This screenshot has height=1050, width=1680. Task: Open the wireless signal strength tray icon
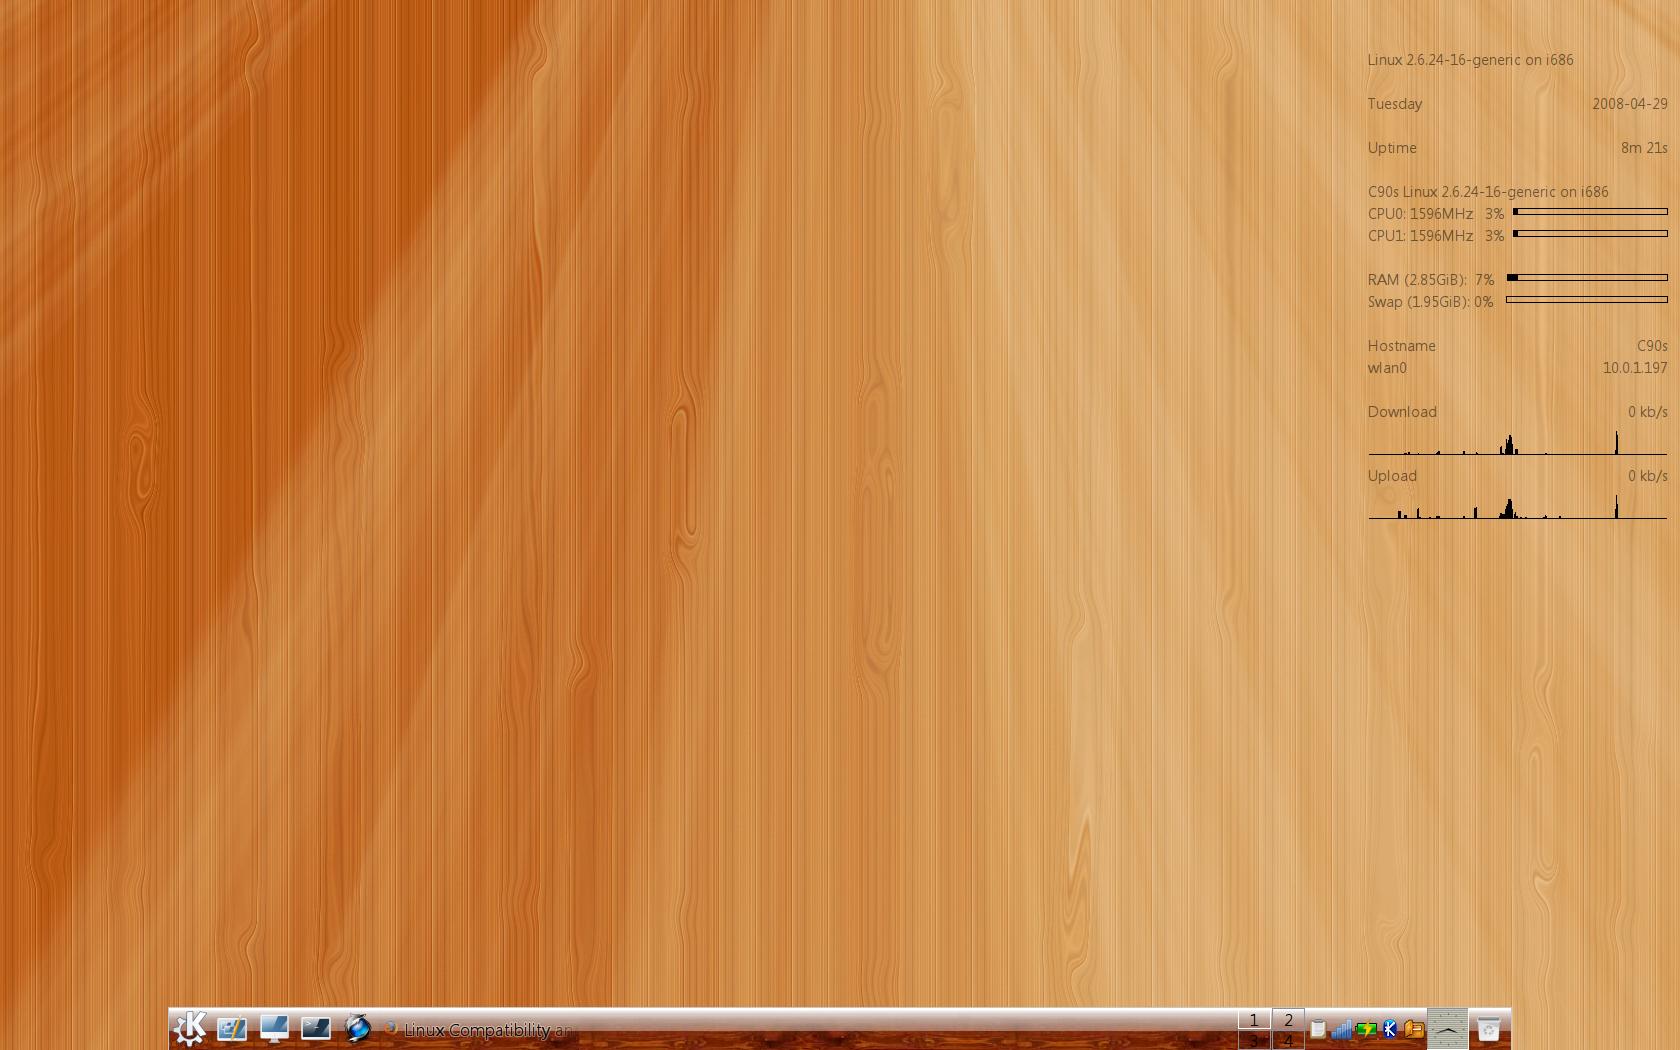point(1342,1029)
